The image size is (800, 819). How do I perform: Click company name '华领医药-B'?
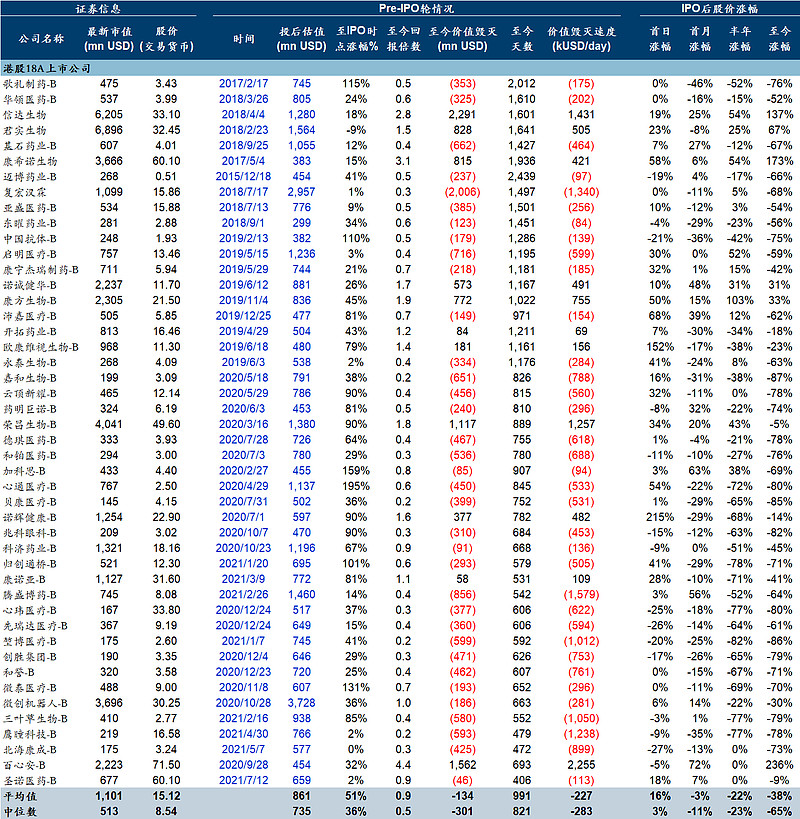30,99
